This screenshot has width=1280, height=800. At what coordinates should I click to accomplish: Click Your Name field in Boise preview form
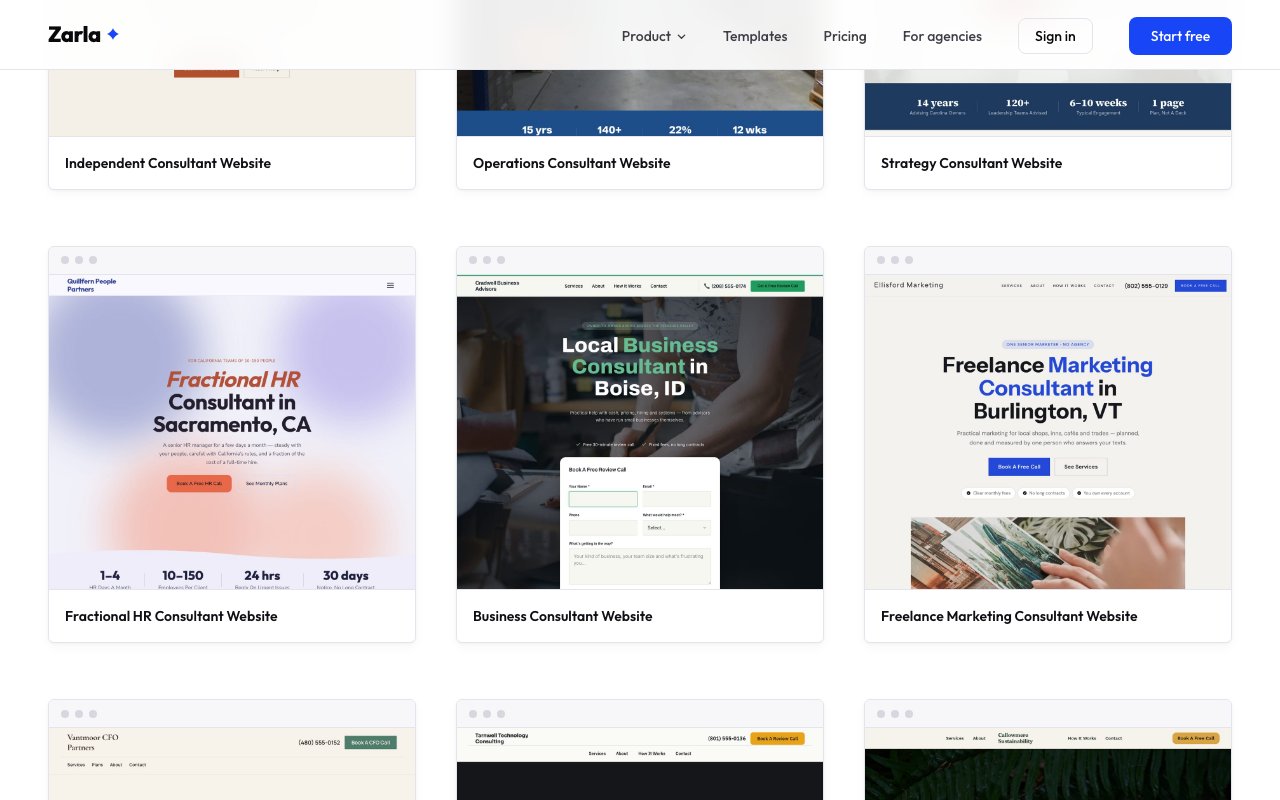(603, 498)
